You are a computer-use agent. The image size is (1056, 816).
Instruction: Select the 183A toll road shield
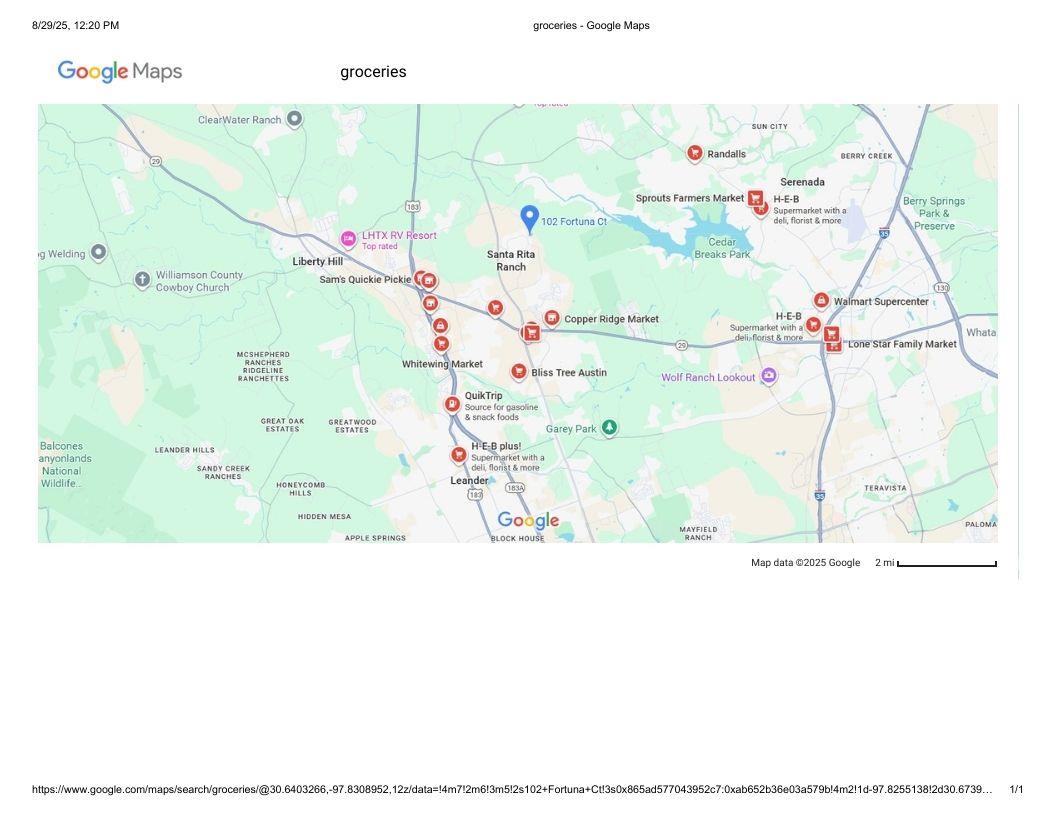coord(515,487)
